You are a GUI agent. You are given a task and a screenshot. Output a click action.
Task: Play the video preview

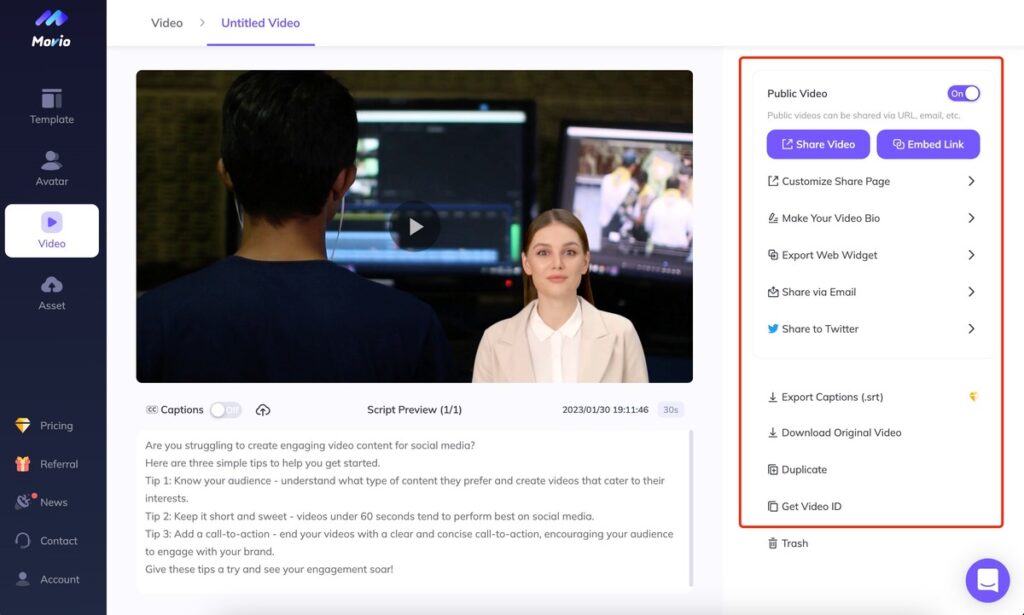coord(414,227)
